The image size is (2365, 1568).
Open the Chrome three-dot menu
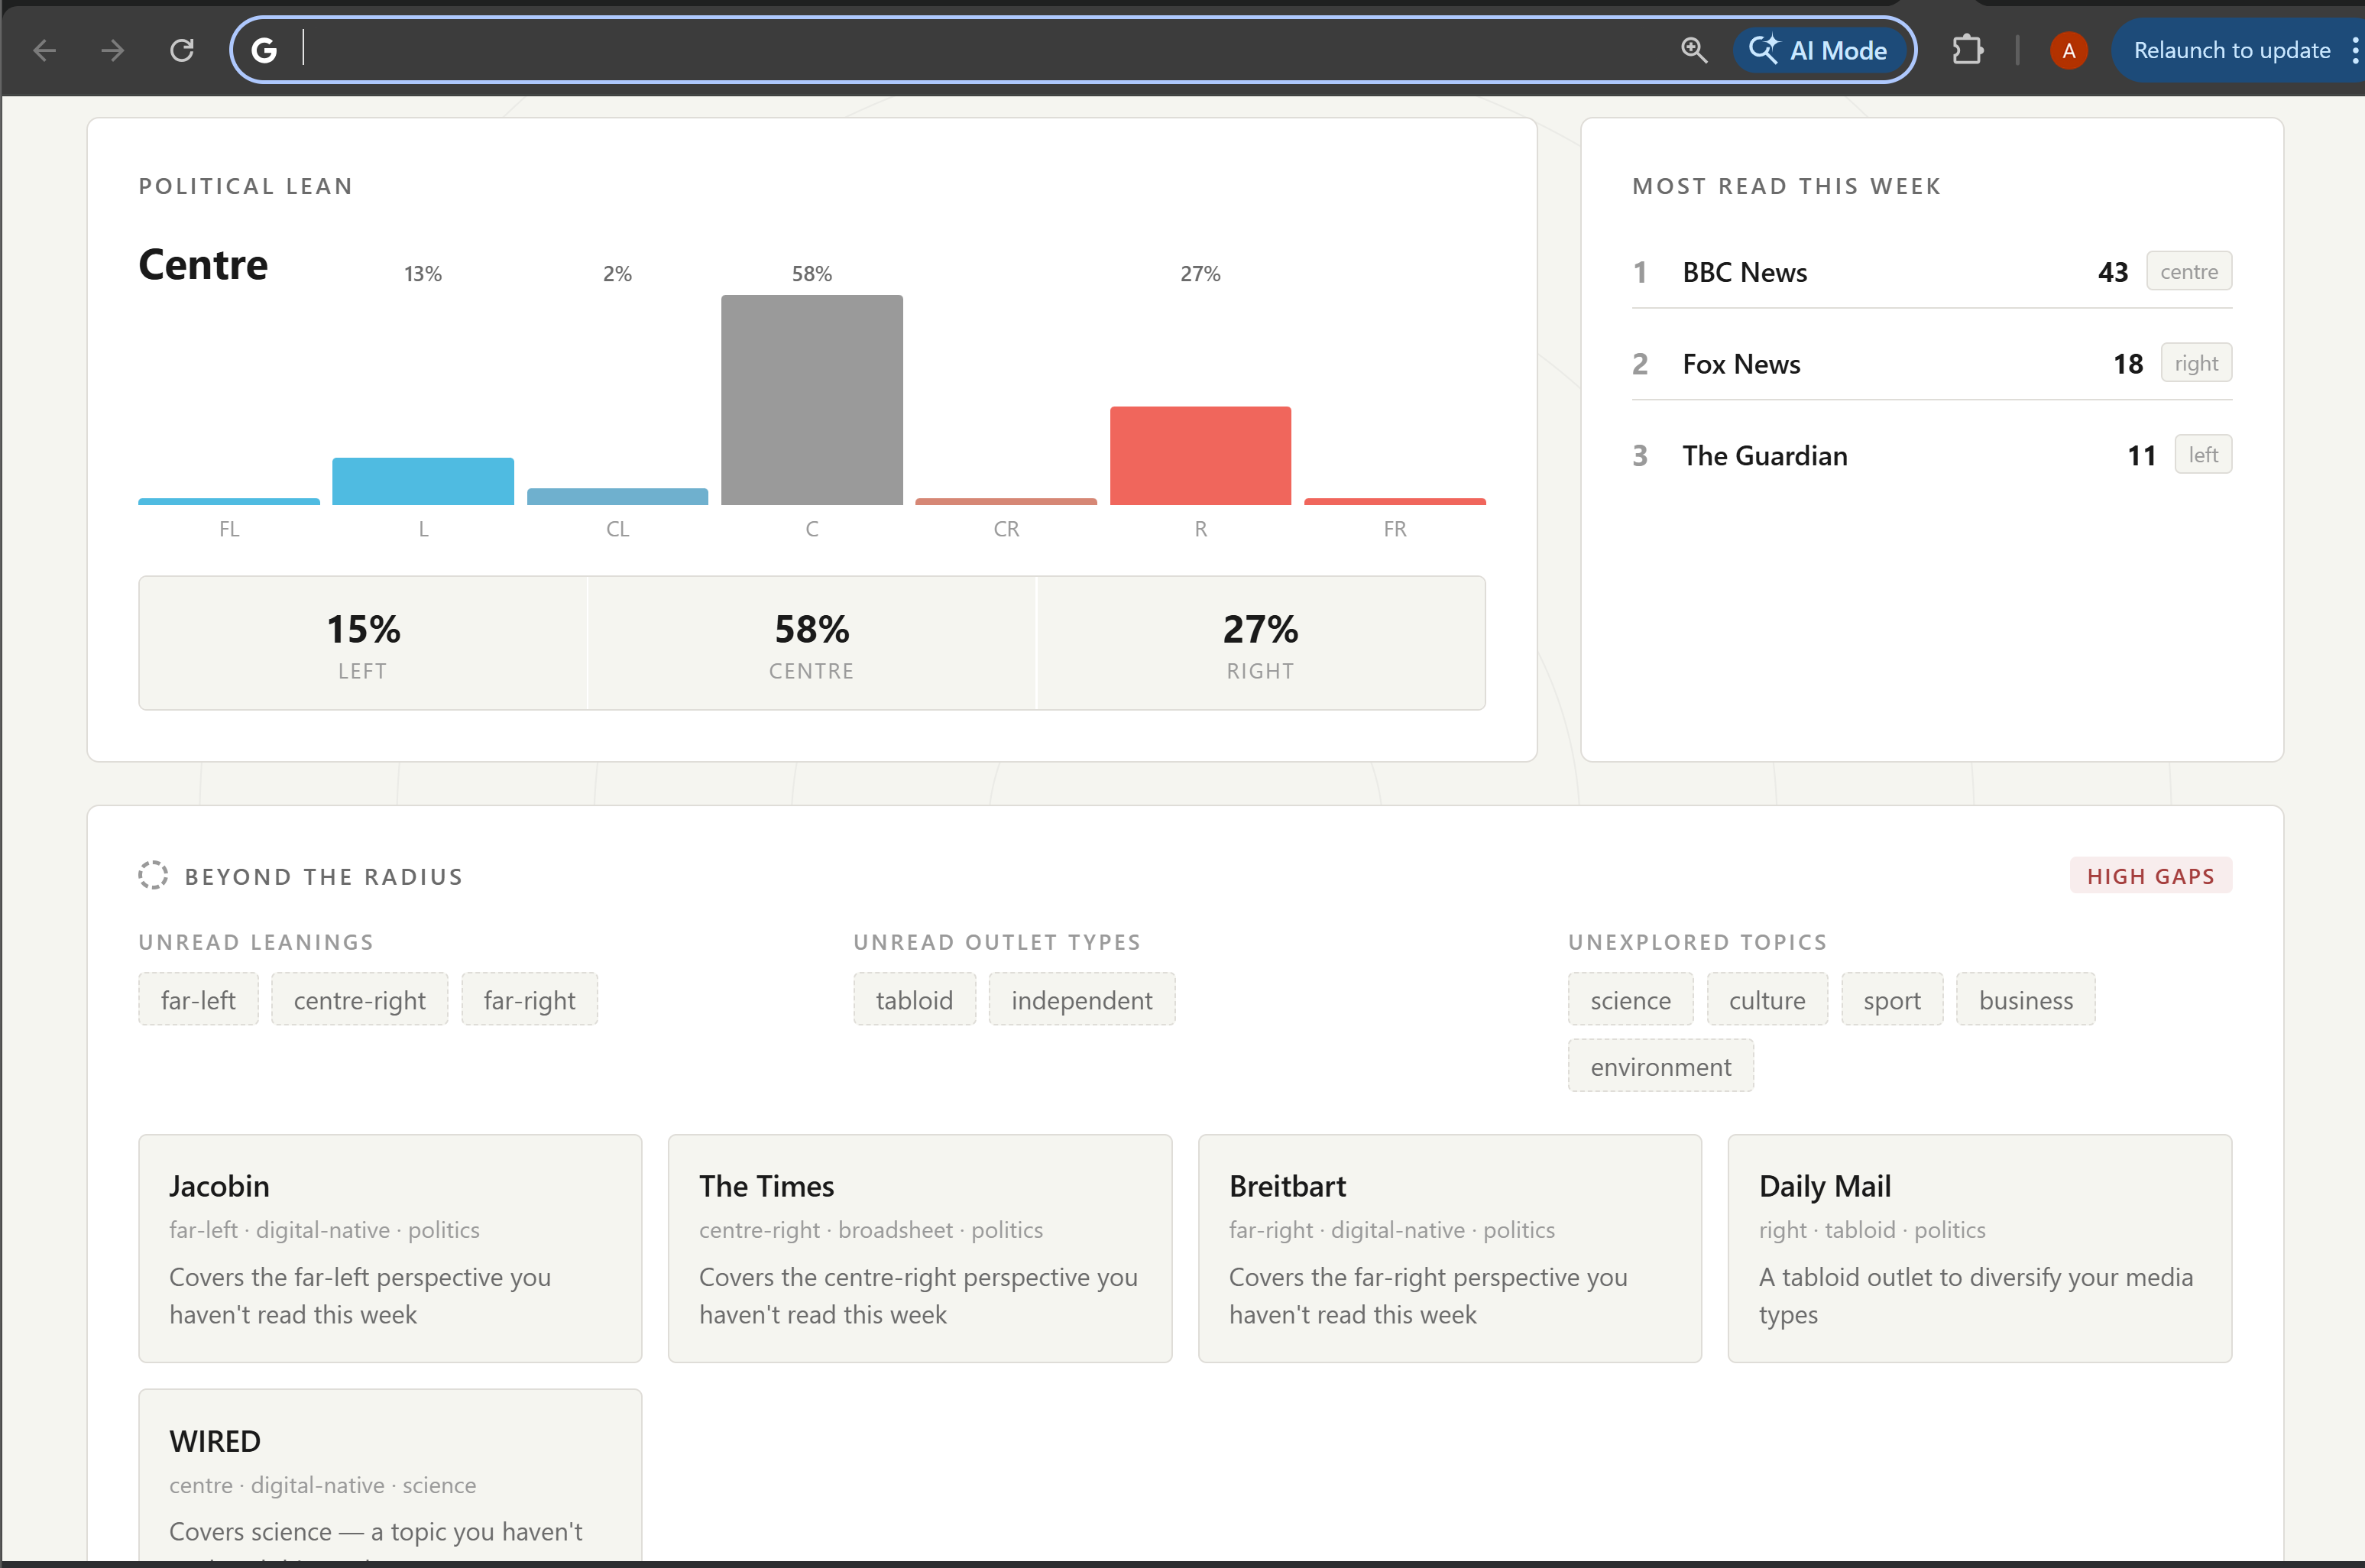pyautogui.click(x=2354, y=50)
